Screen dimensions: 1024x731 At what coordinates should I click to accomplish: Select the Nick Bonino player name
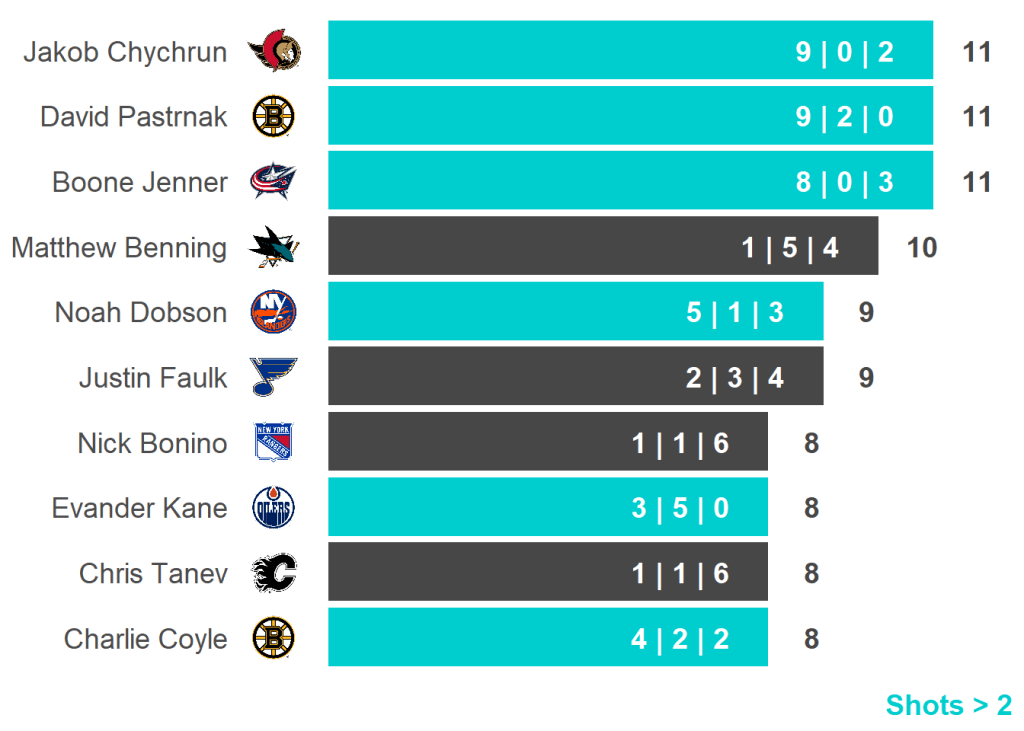click(152, 443)
